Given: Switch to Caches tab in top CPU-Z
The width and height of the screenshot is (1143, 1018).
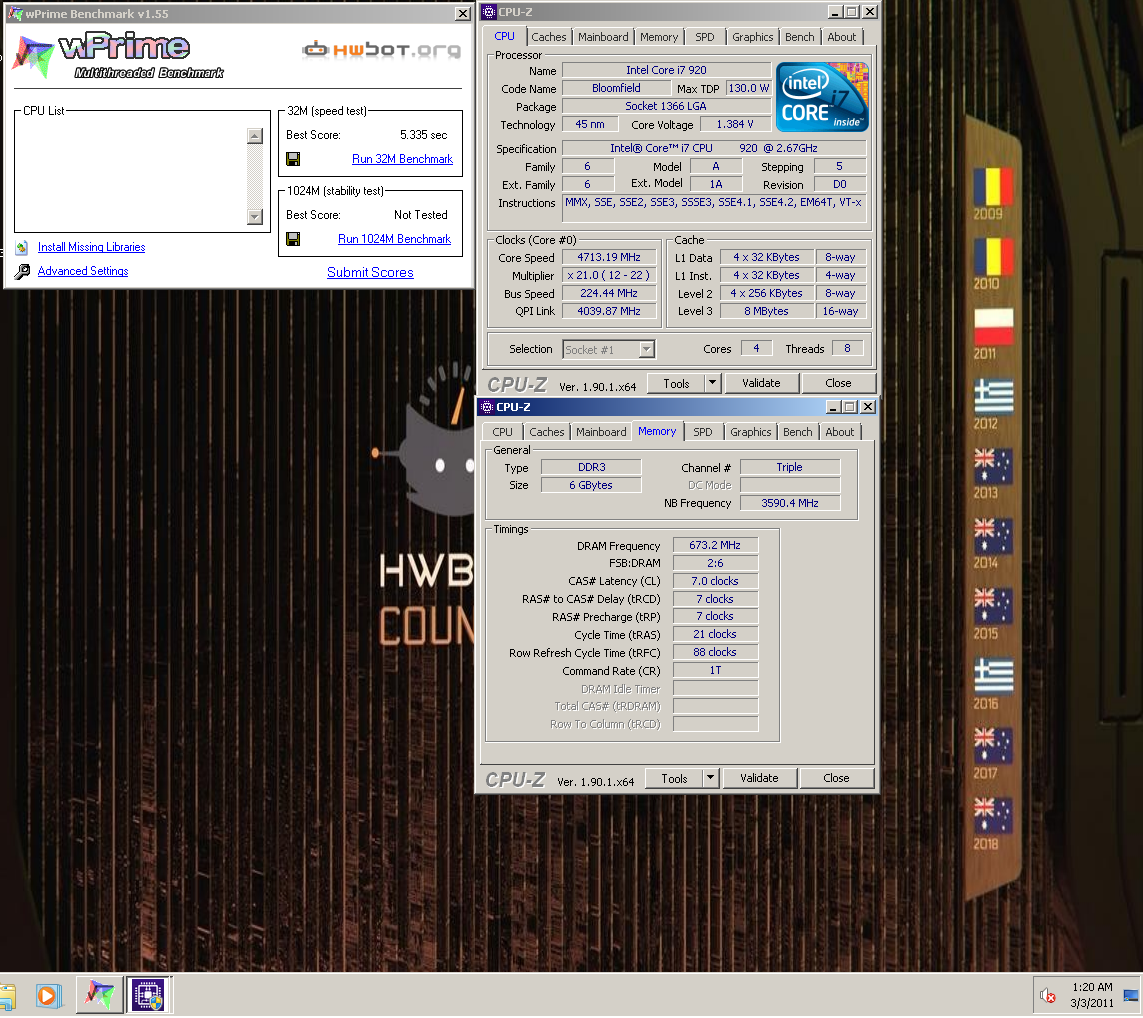Looking at the screenshot, I should click(x=548, y=37).
